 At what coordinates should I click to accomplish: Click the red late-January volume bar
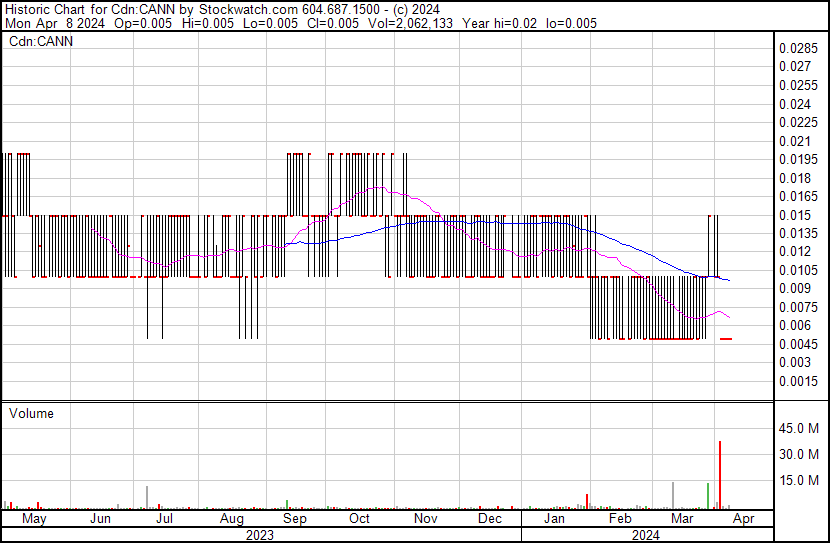[587, 502]
